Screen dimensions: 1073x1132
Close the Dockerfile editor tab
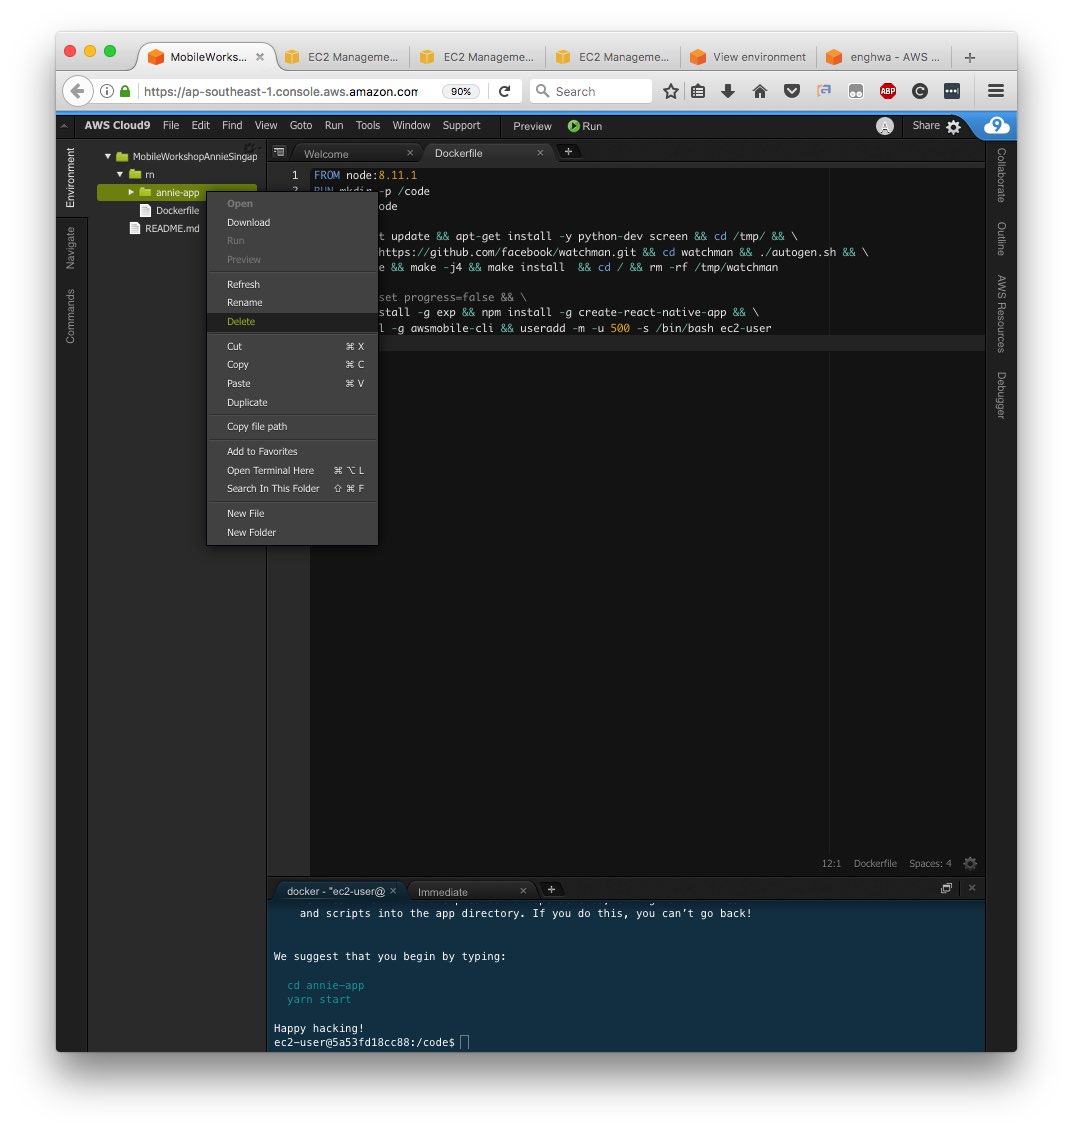click(x=540, y=153)
